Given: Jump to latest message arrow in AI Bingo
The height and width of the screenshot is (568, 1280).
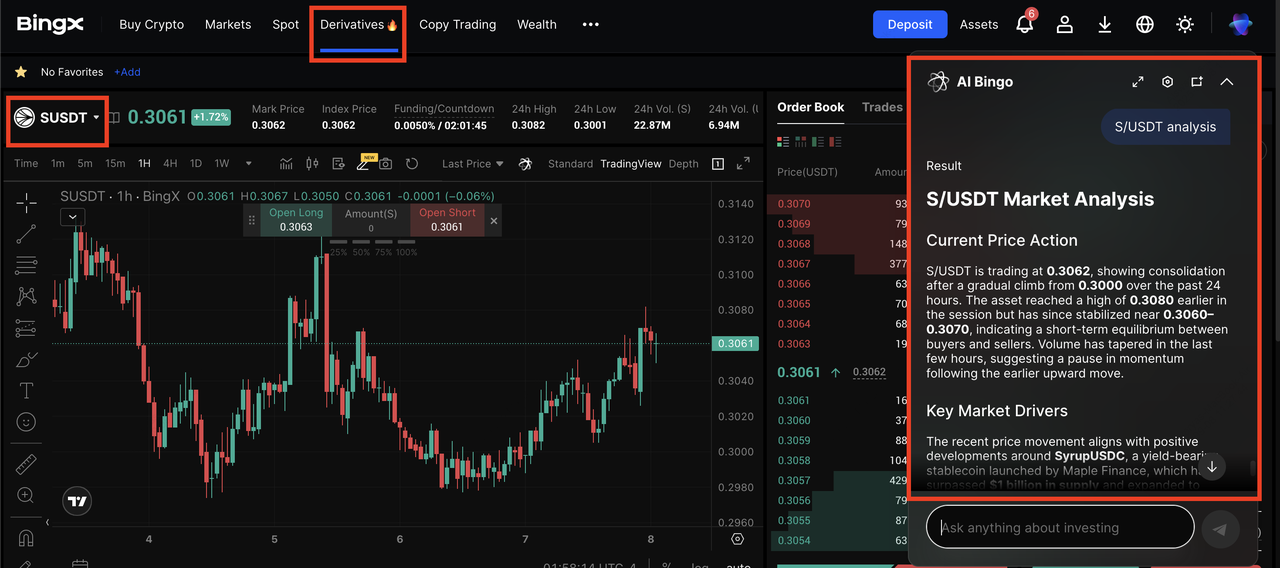Looking at the screenshot, I should [x=1212, y=466].
